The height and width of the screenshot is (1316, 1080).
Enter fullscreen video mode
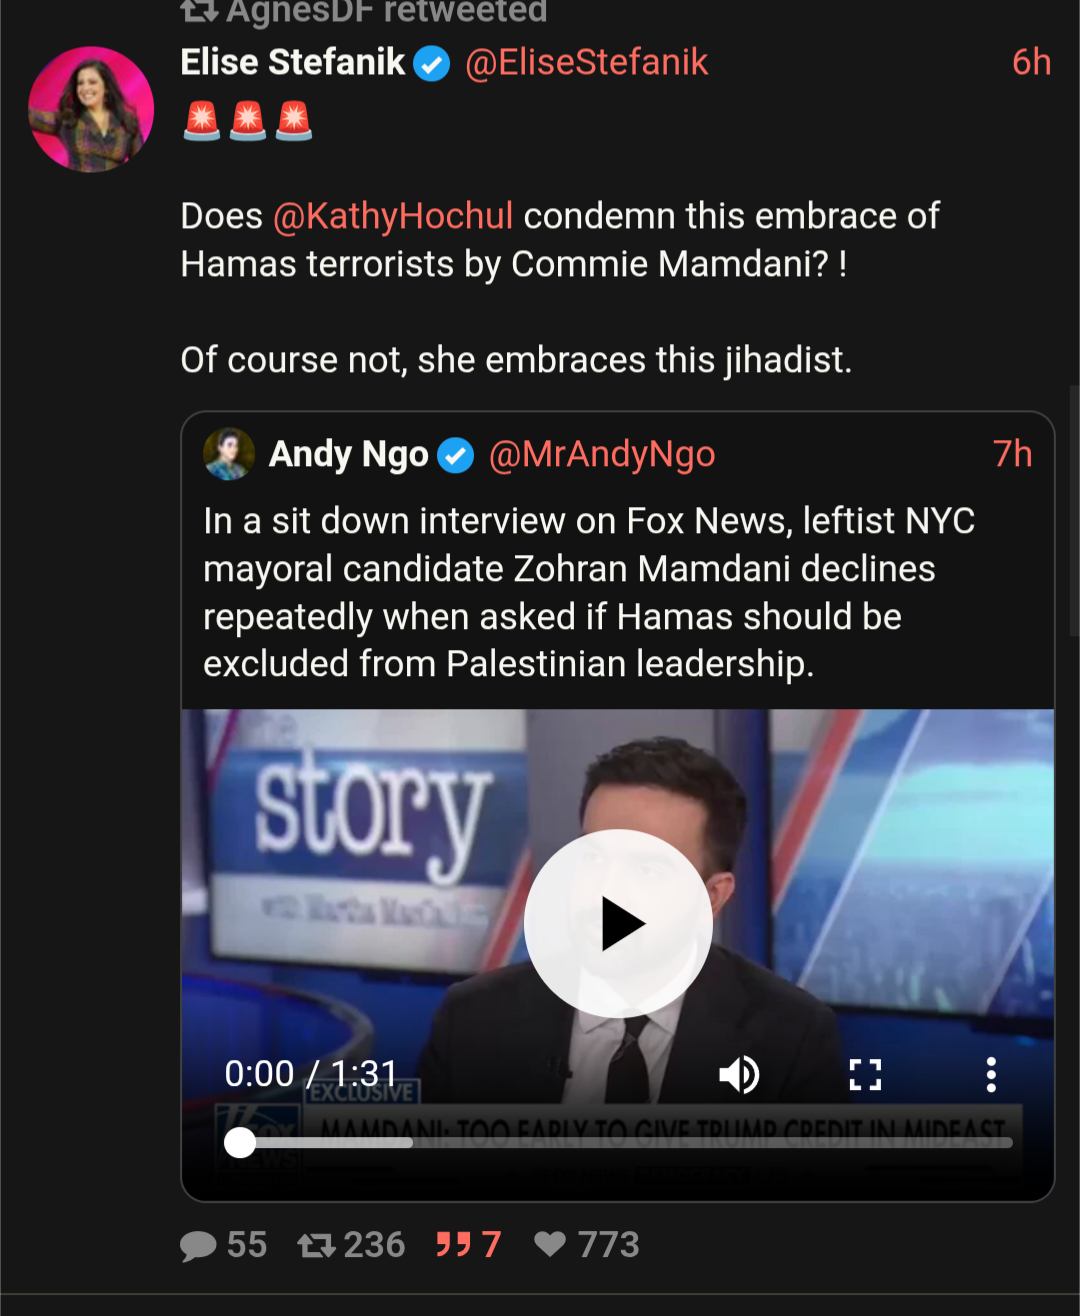point(865,1074)
